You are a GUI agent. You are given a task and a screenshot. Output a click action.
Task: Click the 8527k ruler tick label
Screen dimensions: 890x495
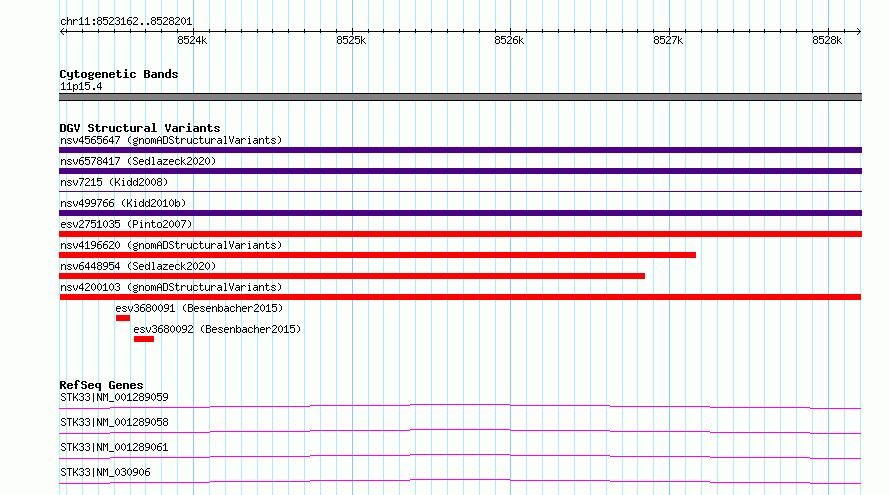coord(668,40)
